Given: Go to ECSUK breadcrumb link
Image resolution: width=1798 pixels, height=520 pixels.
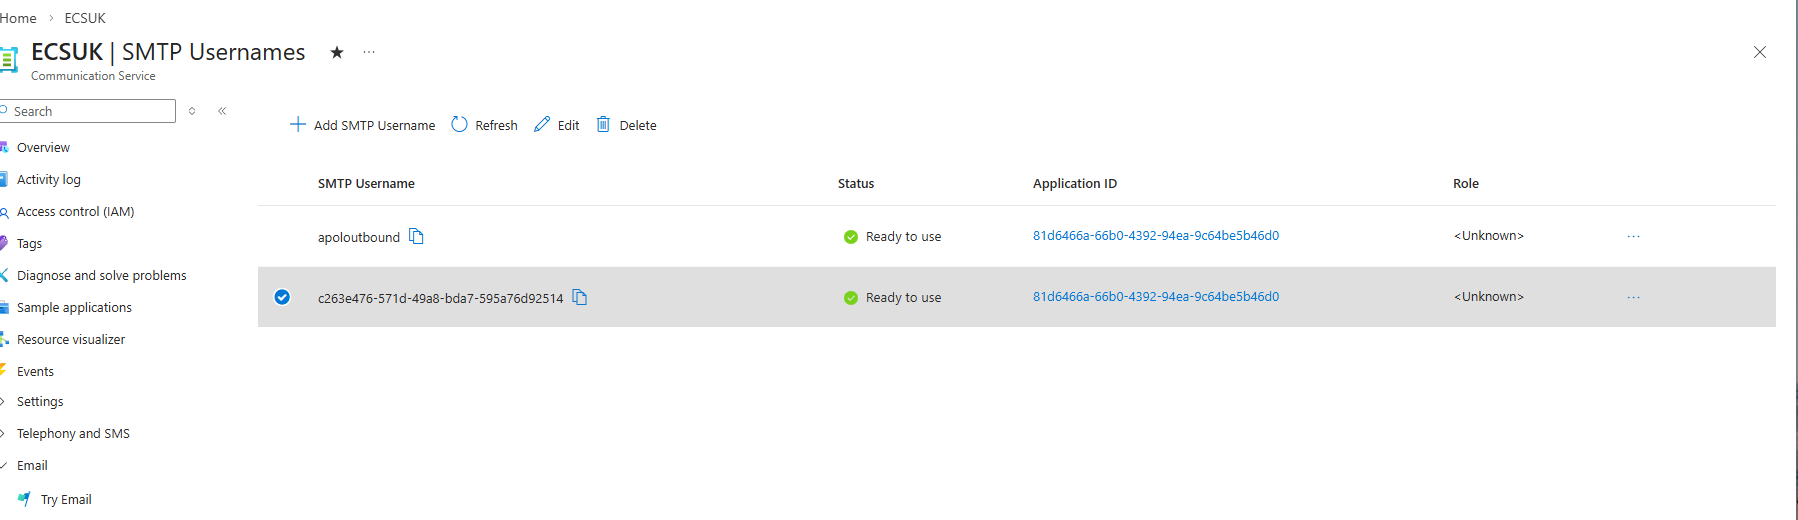Looking at the screenshot, I should tap(85, 18).
